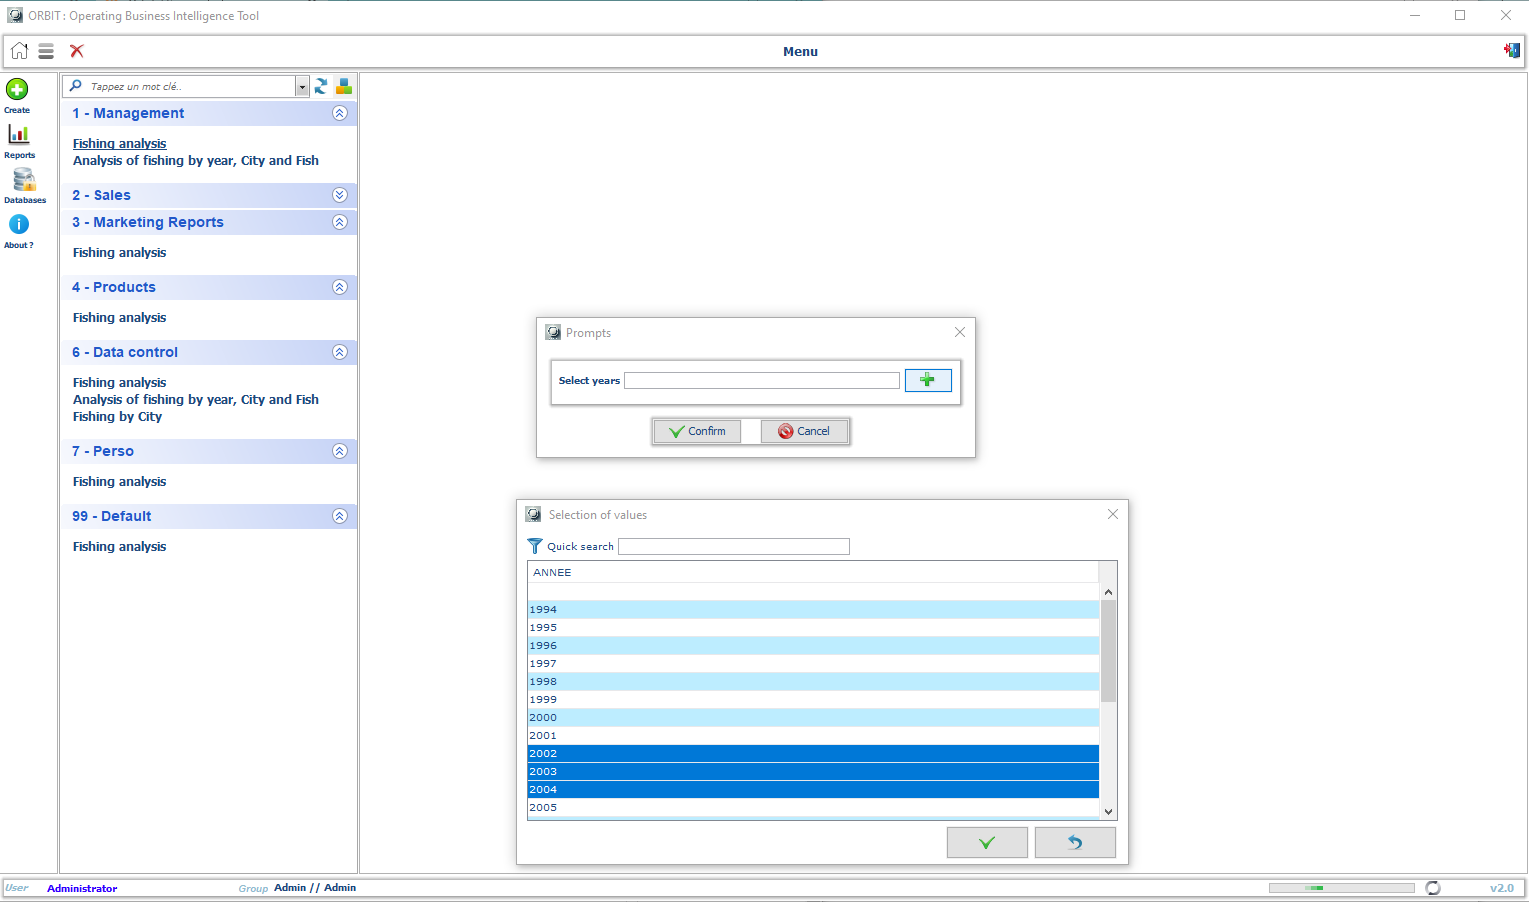
Task: Click the highlighted 2004 row
Action: point(813,789)
